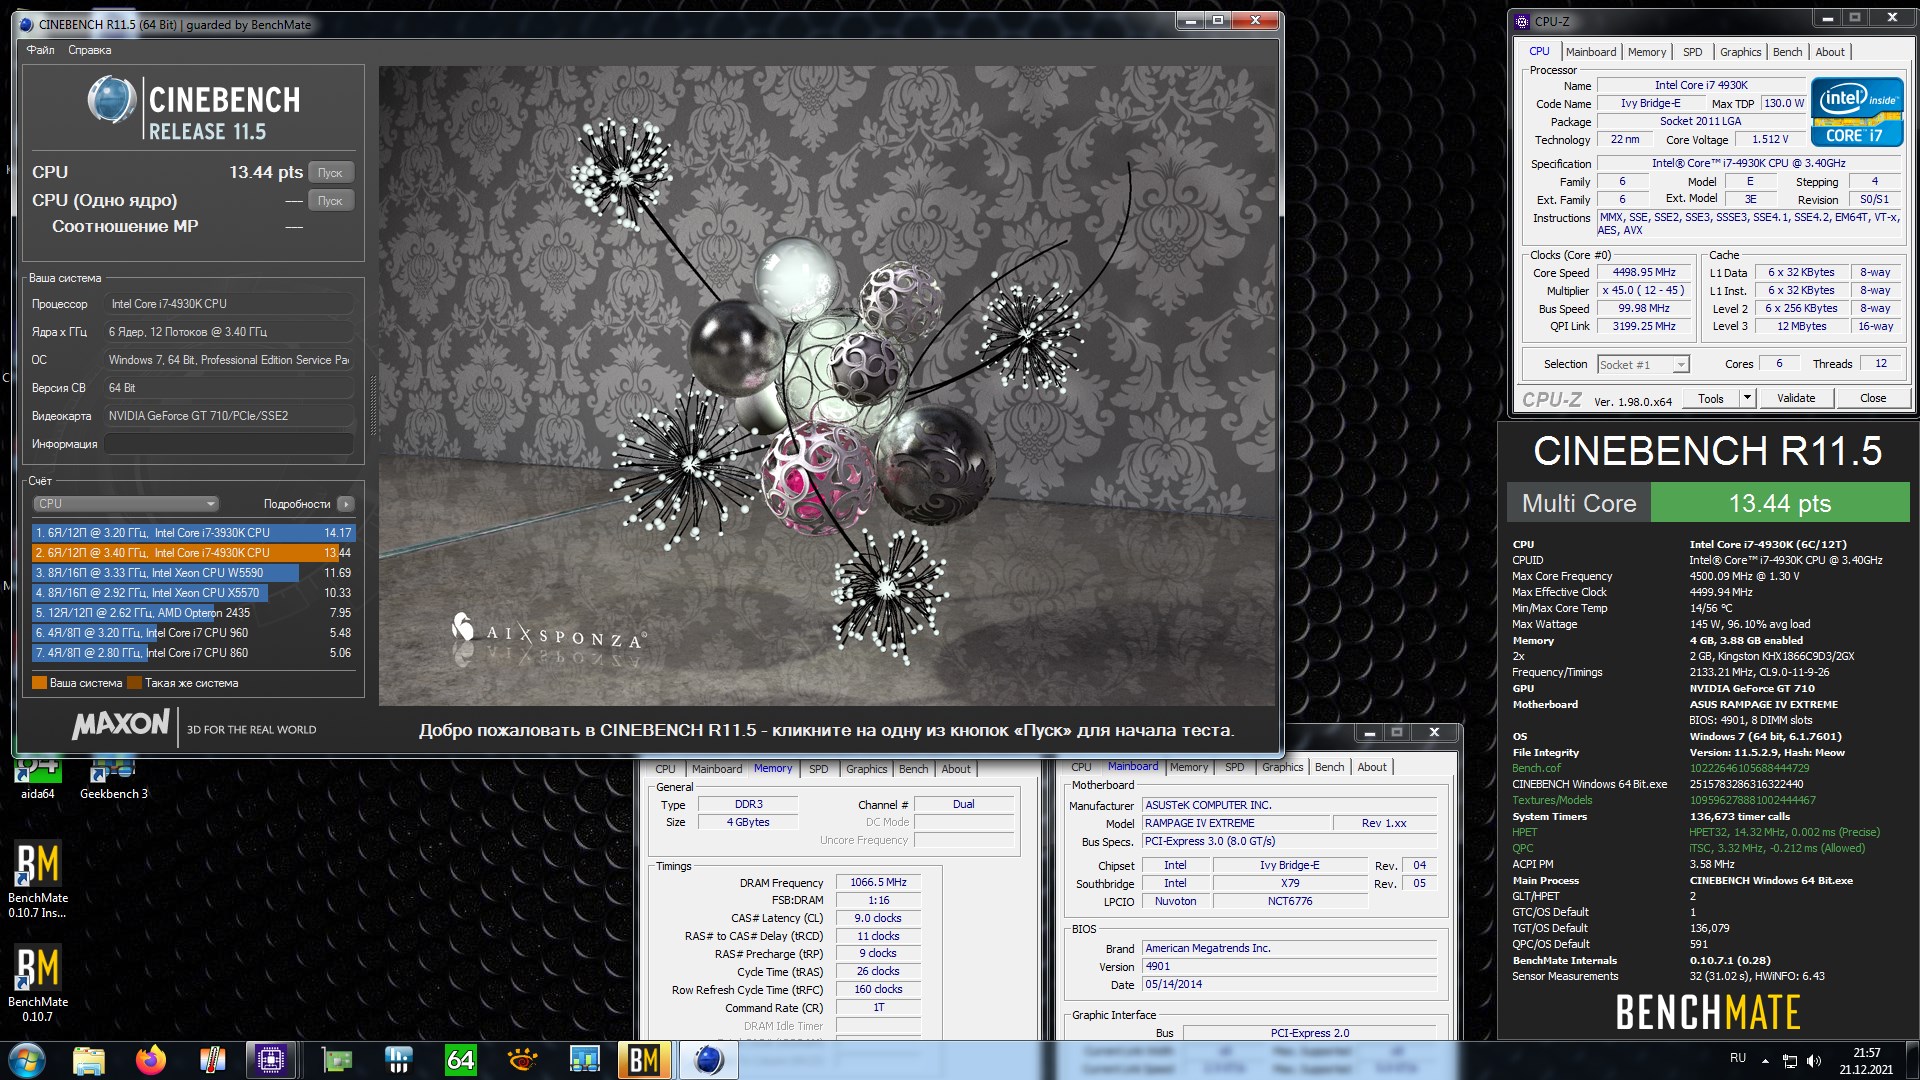Click RAMPAGE IV EXTREME model field
Image resolution: width=1920 pixels, height=1080 pixels.
(x=1236, y=823)
